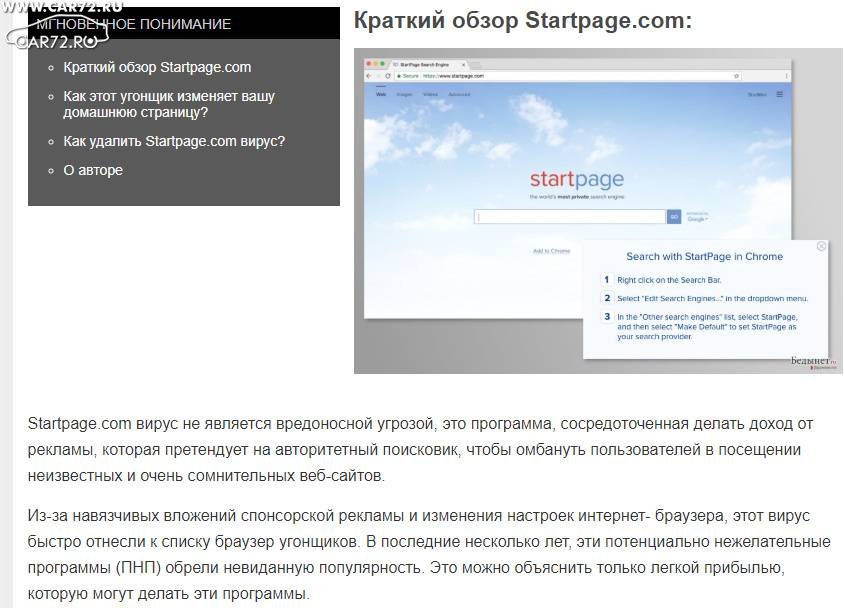
Task: Click the 'МГНОВЕННОЕ ПОНИМАНИЕ' sidebar header
Action: coord(133,24)
